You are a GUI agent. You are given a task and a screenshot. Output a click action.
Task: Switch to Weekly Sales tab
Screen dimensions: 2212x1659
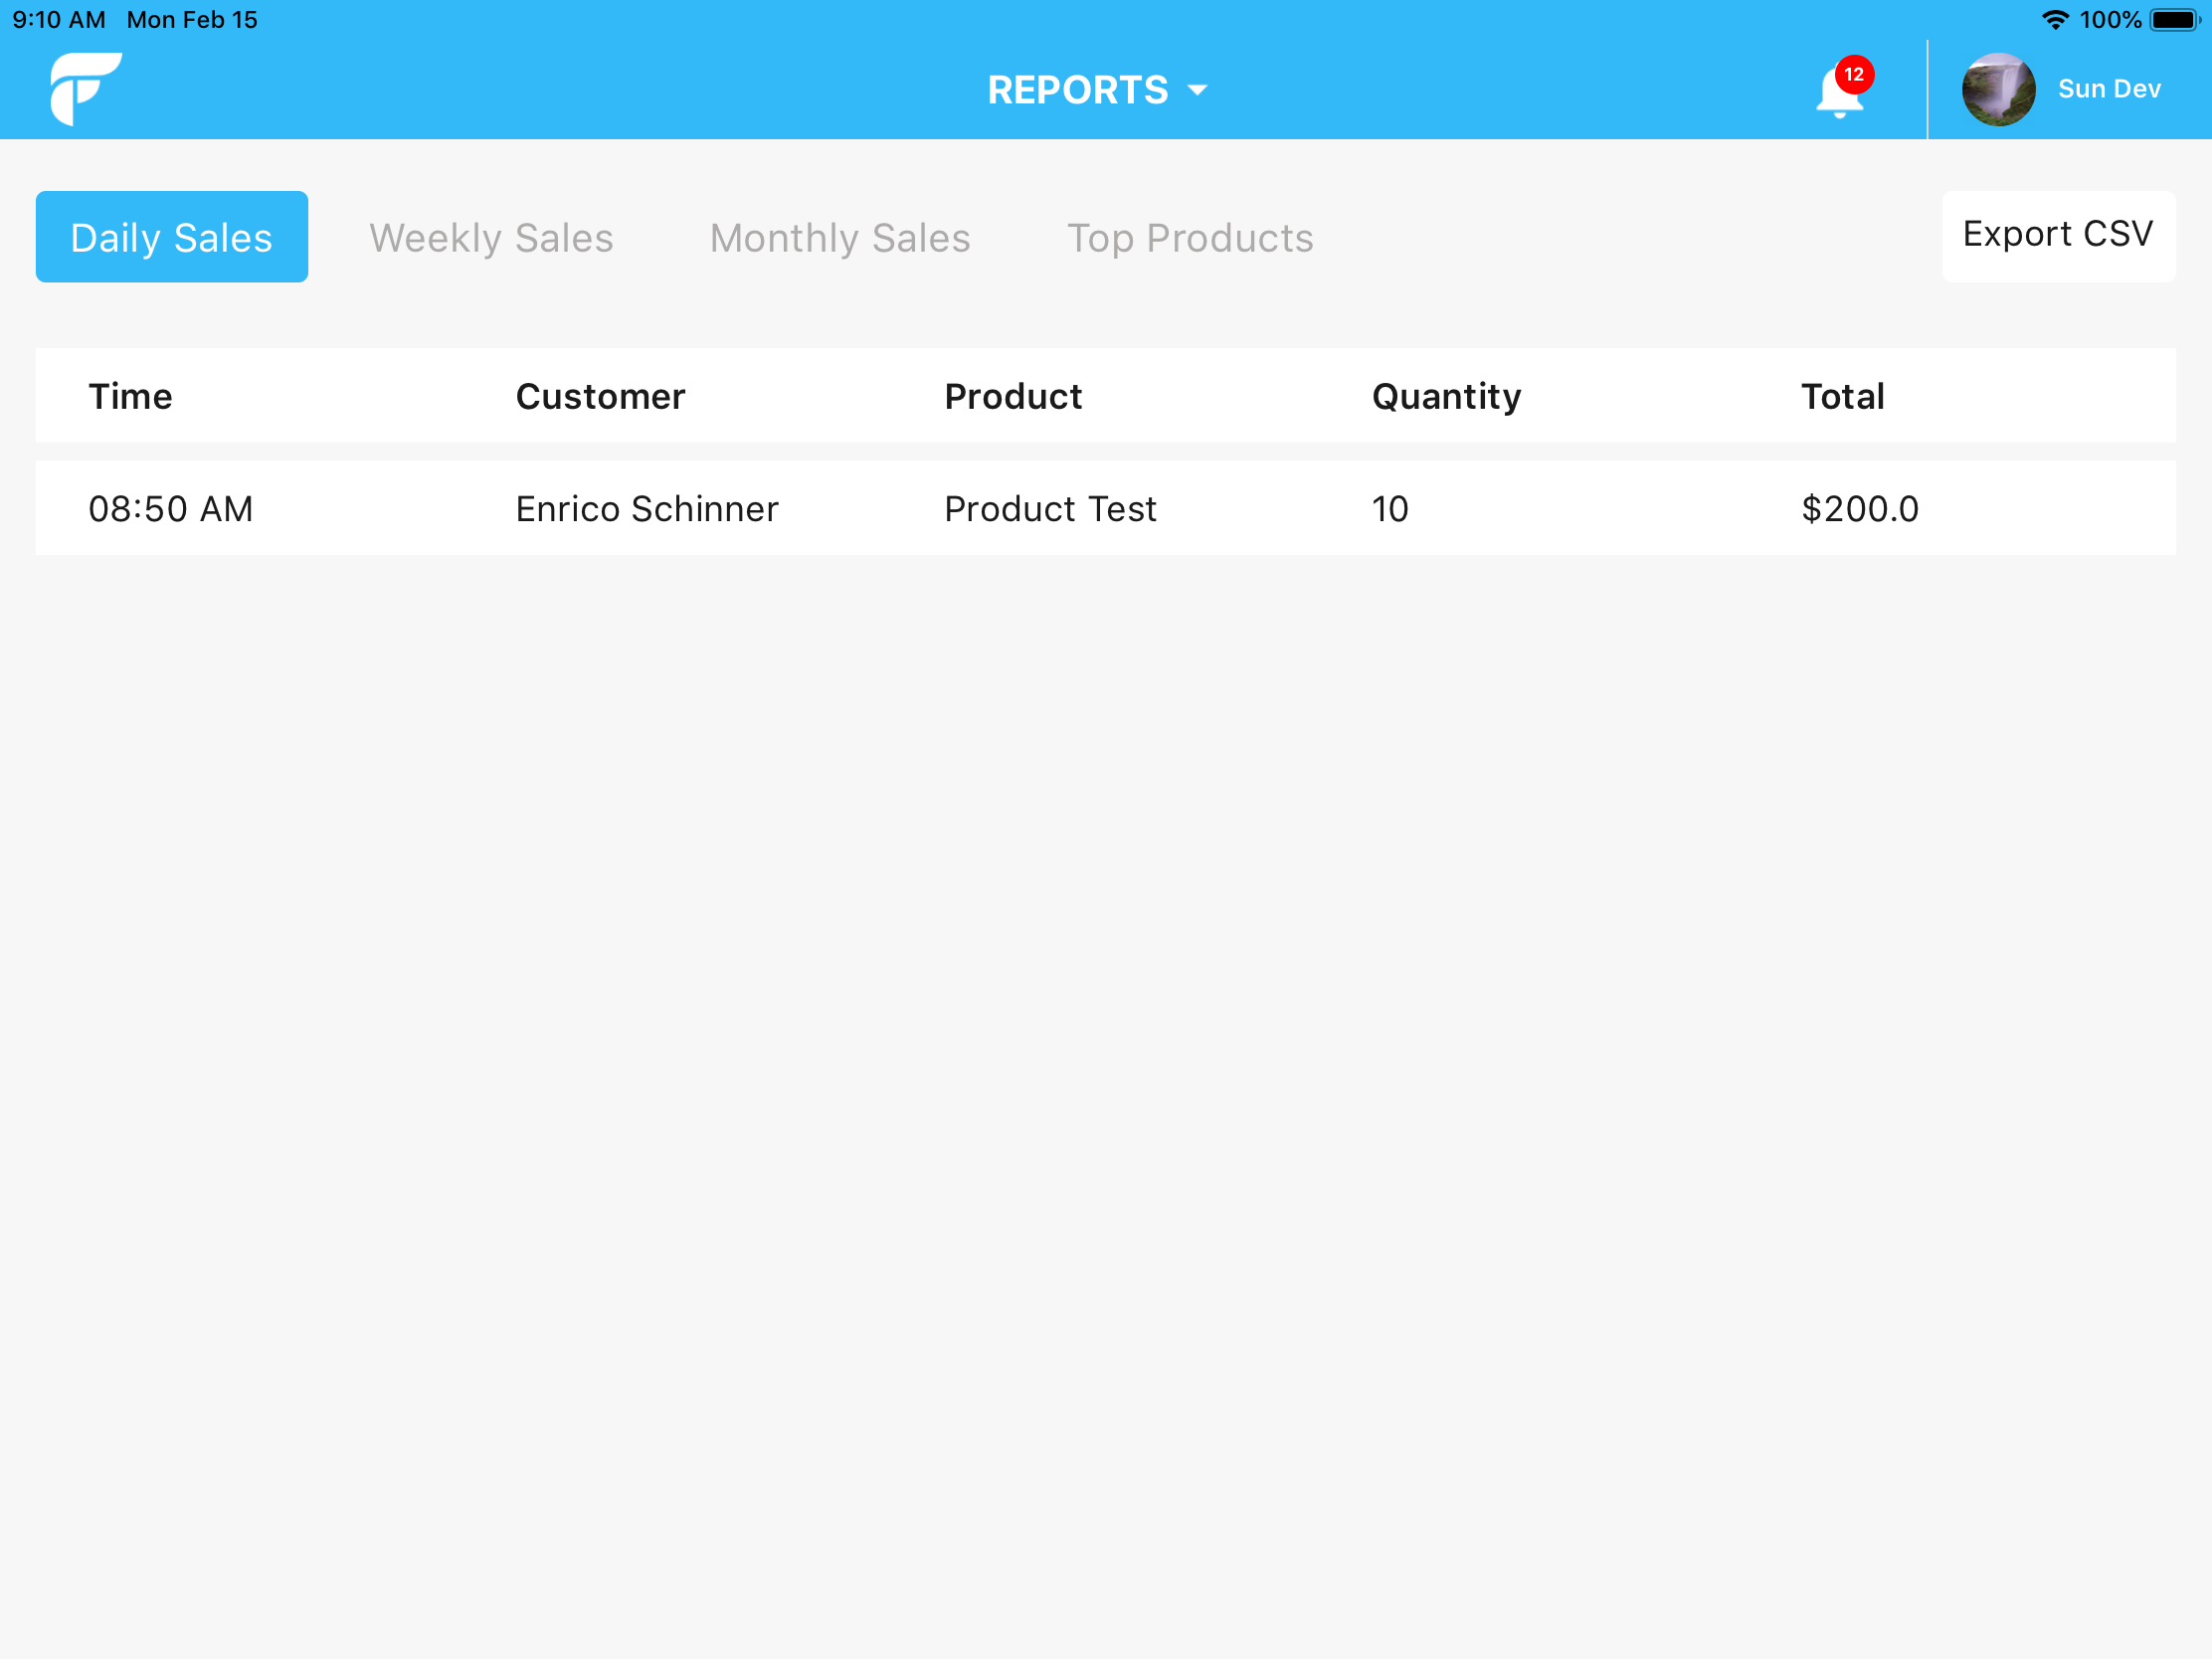pos(491,238)
